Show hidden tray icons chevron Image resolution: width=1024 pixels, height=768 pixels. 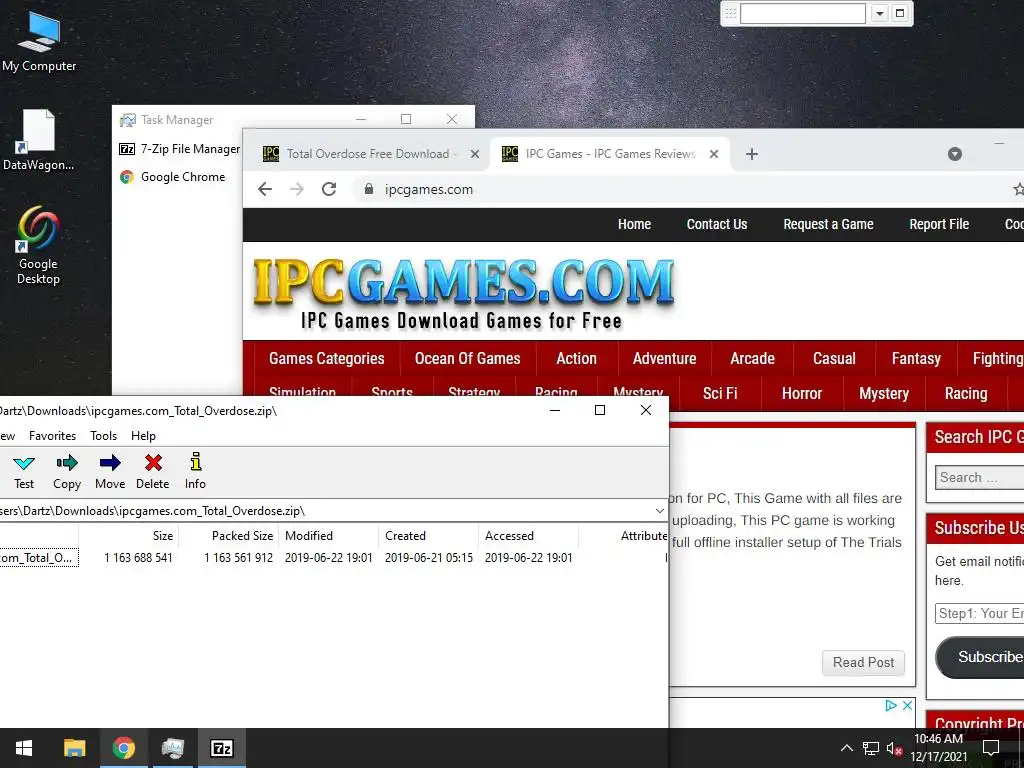pos(846,748)
